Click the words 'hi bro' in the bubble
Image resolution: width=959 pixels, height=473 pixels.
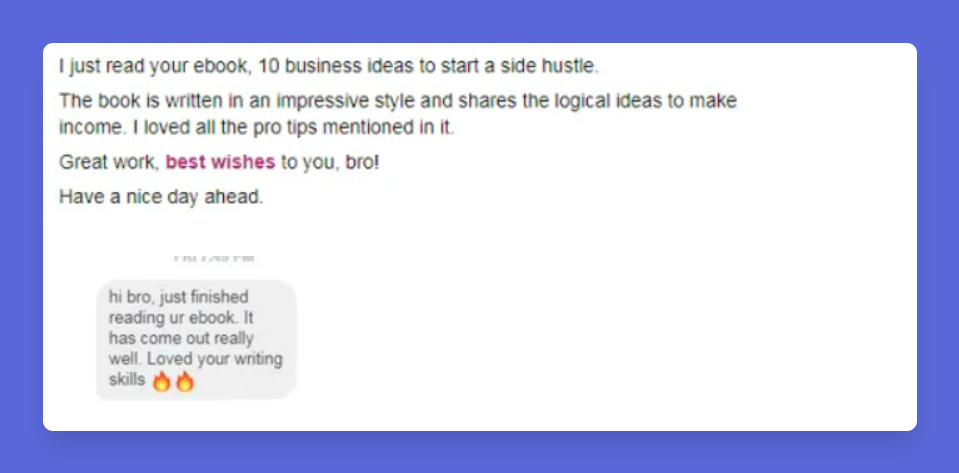click(x=127, y=297)
